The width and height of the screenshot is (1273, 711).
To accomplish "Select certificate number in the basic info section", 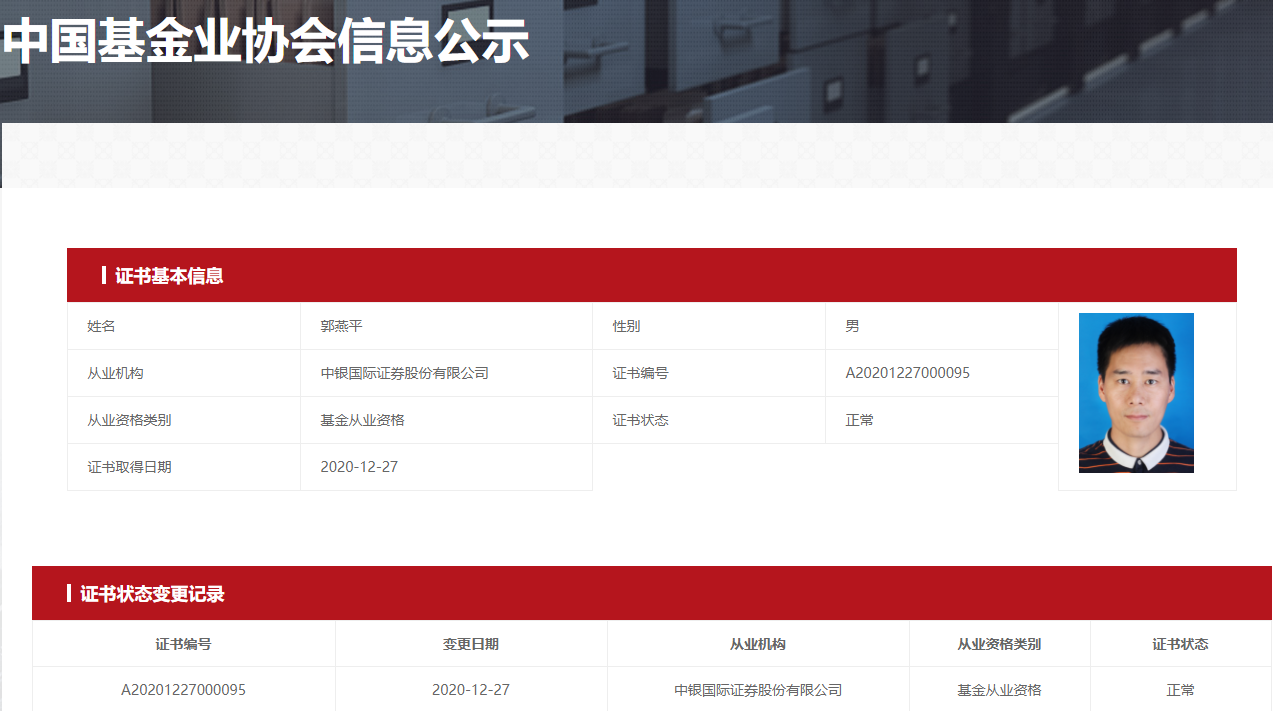I will 907,373.
